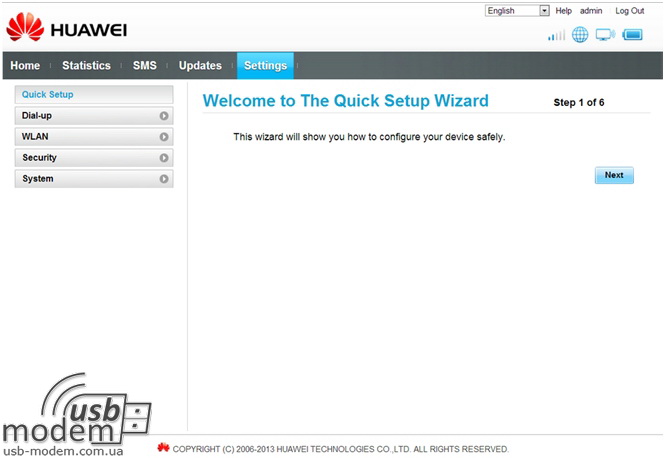This screenshot has width=665, height=458.
Task: Expand the Dial-up sidebar section
Action: [x=94, y=116]
